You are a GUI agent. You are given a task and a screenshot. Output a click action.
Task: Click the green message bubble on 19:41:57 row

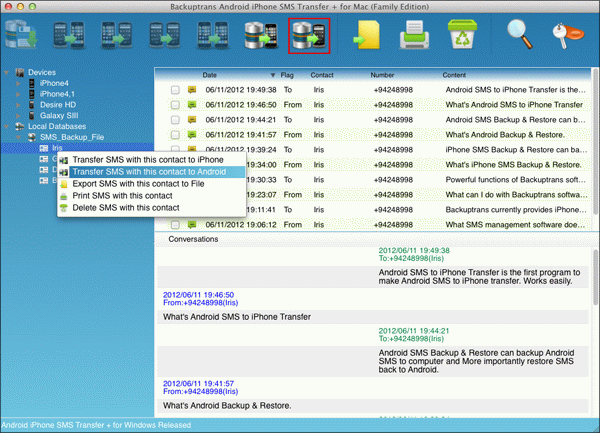click(192, 134)
